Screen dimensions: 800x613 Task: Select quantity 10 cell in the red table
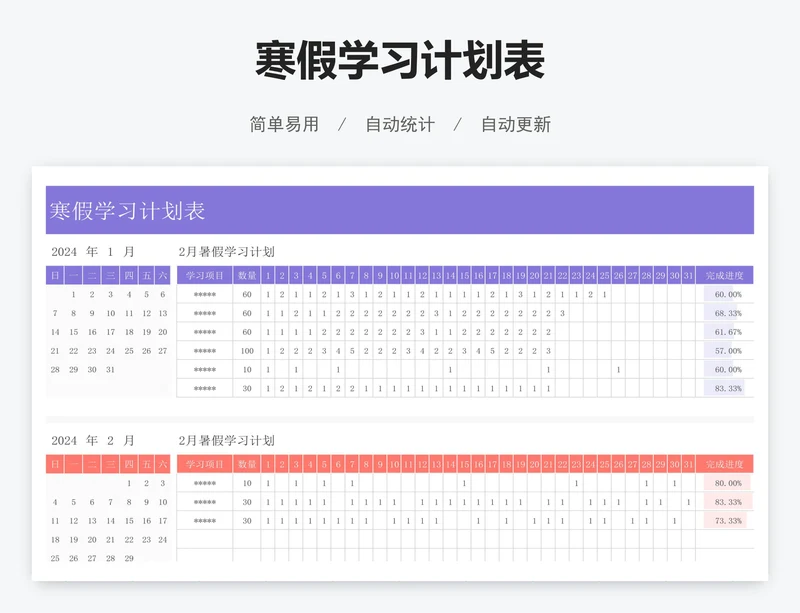[x=247, y=483]
